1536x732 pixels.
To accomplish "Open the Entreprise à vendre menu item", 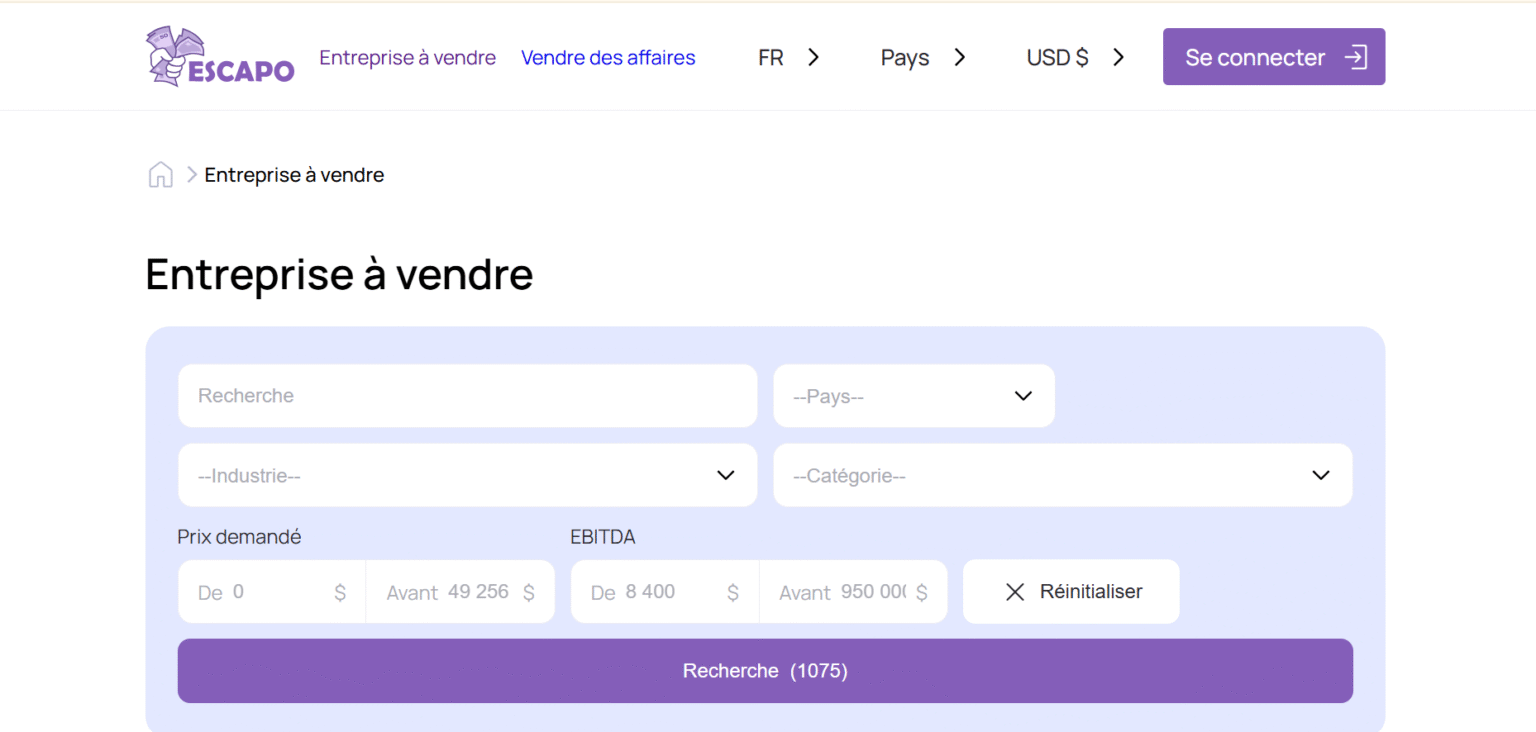I will [x=407, y=58].
